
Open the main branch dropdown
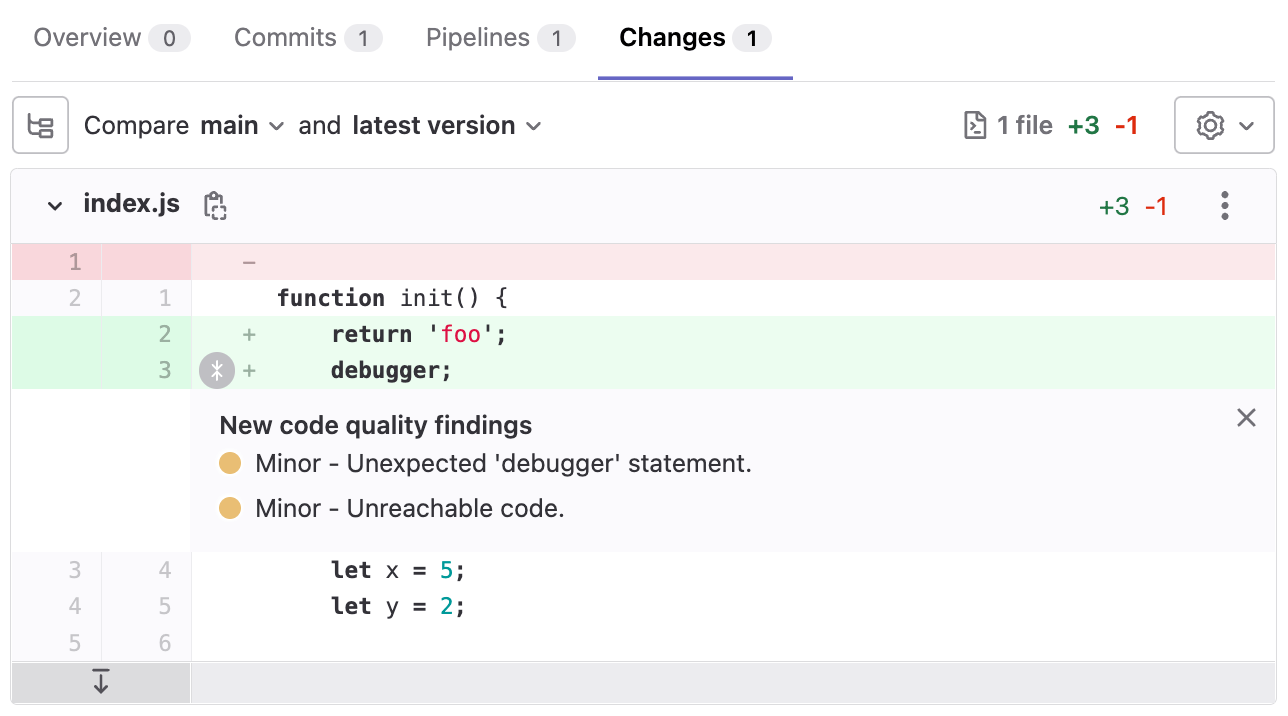coord(240,125)
